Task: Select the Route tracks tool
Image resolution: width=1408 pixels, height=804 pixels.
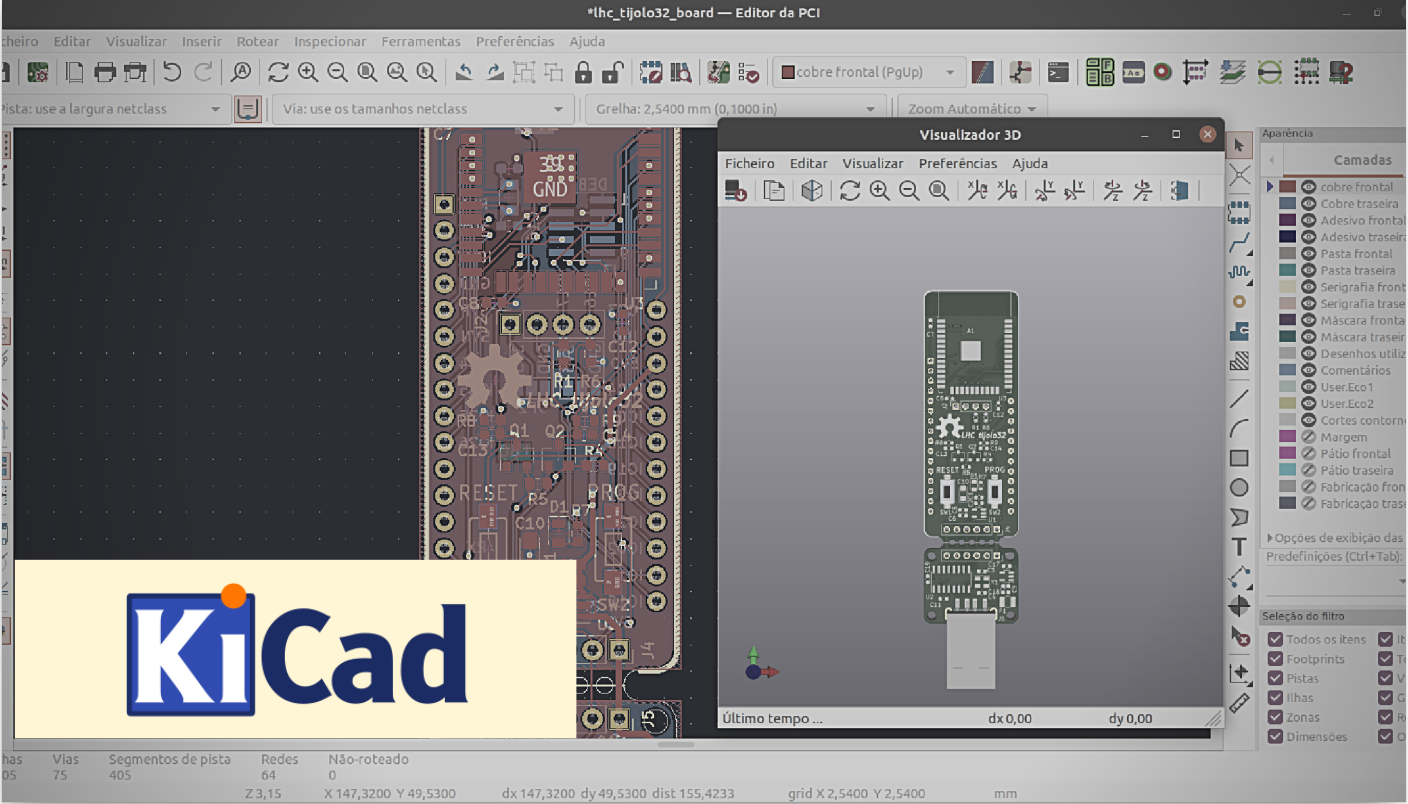Action: pos(1239,241)
